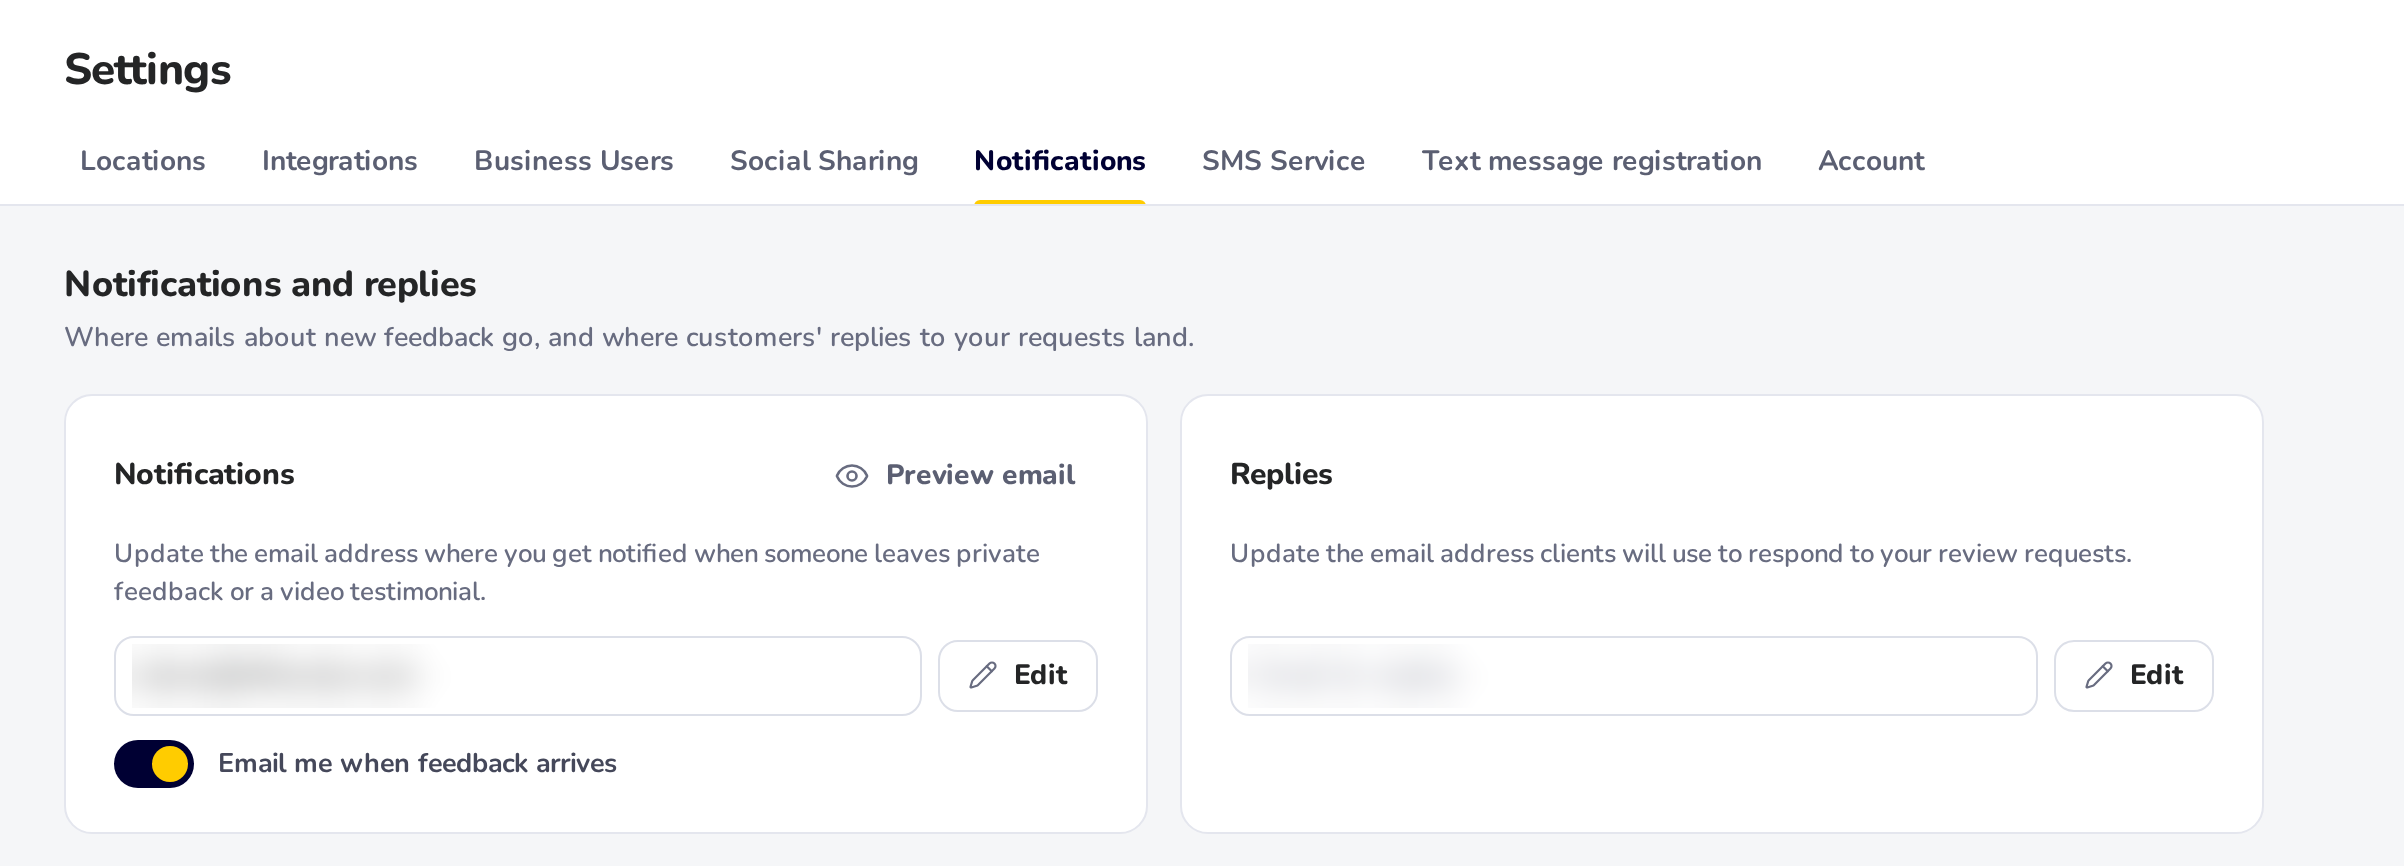Click the Replies card title
2404x866 pixels.
click(1281, 474)
